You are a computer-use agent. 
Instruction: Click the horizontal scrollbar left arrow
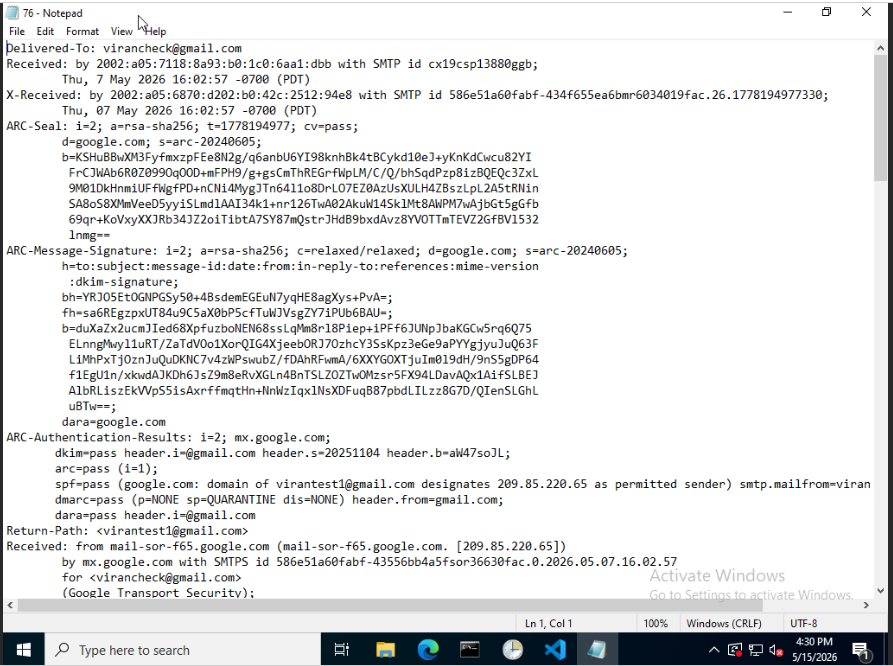click(10, 605)
